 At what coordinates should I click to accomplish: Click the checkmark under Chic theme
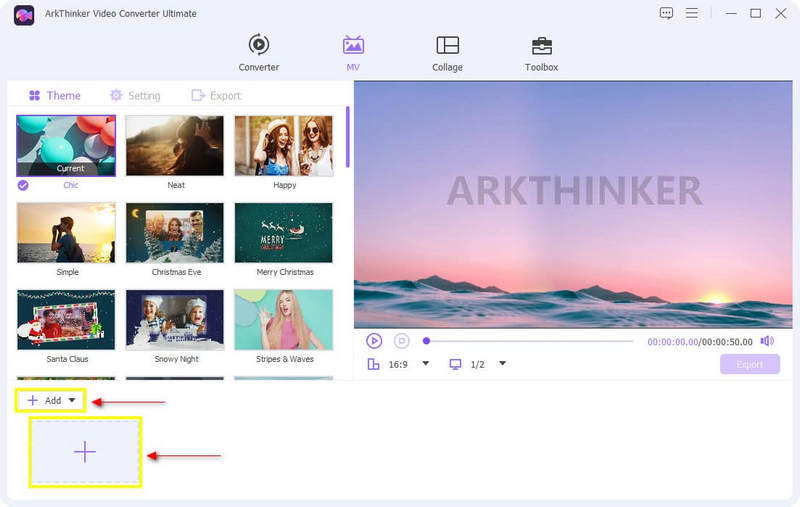tap(23, 185)
